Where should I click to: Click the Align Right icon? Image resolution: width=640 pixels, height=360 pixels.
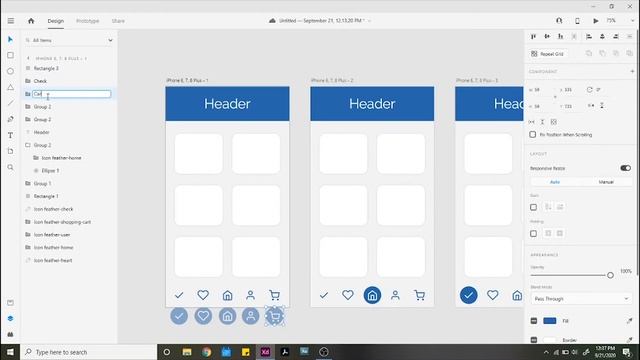(x=616, y=36)
